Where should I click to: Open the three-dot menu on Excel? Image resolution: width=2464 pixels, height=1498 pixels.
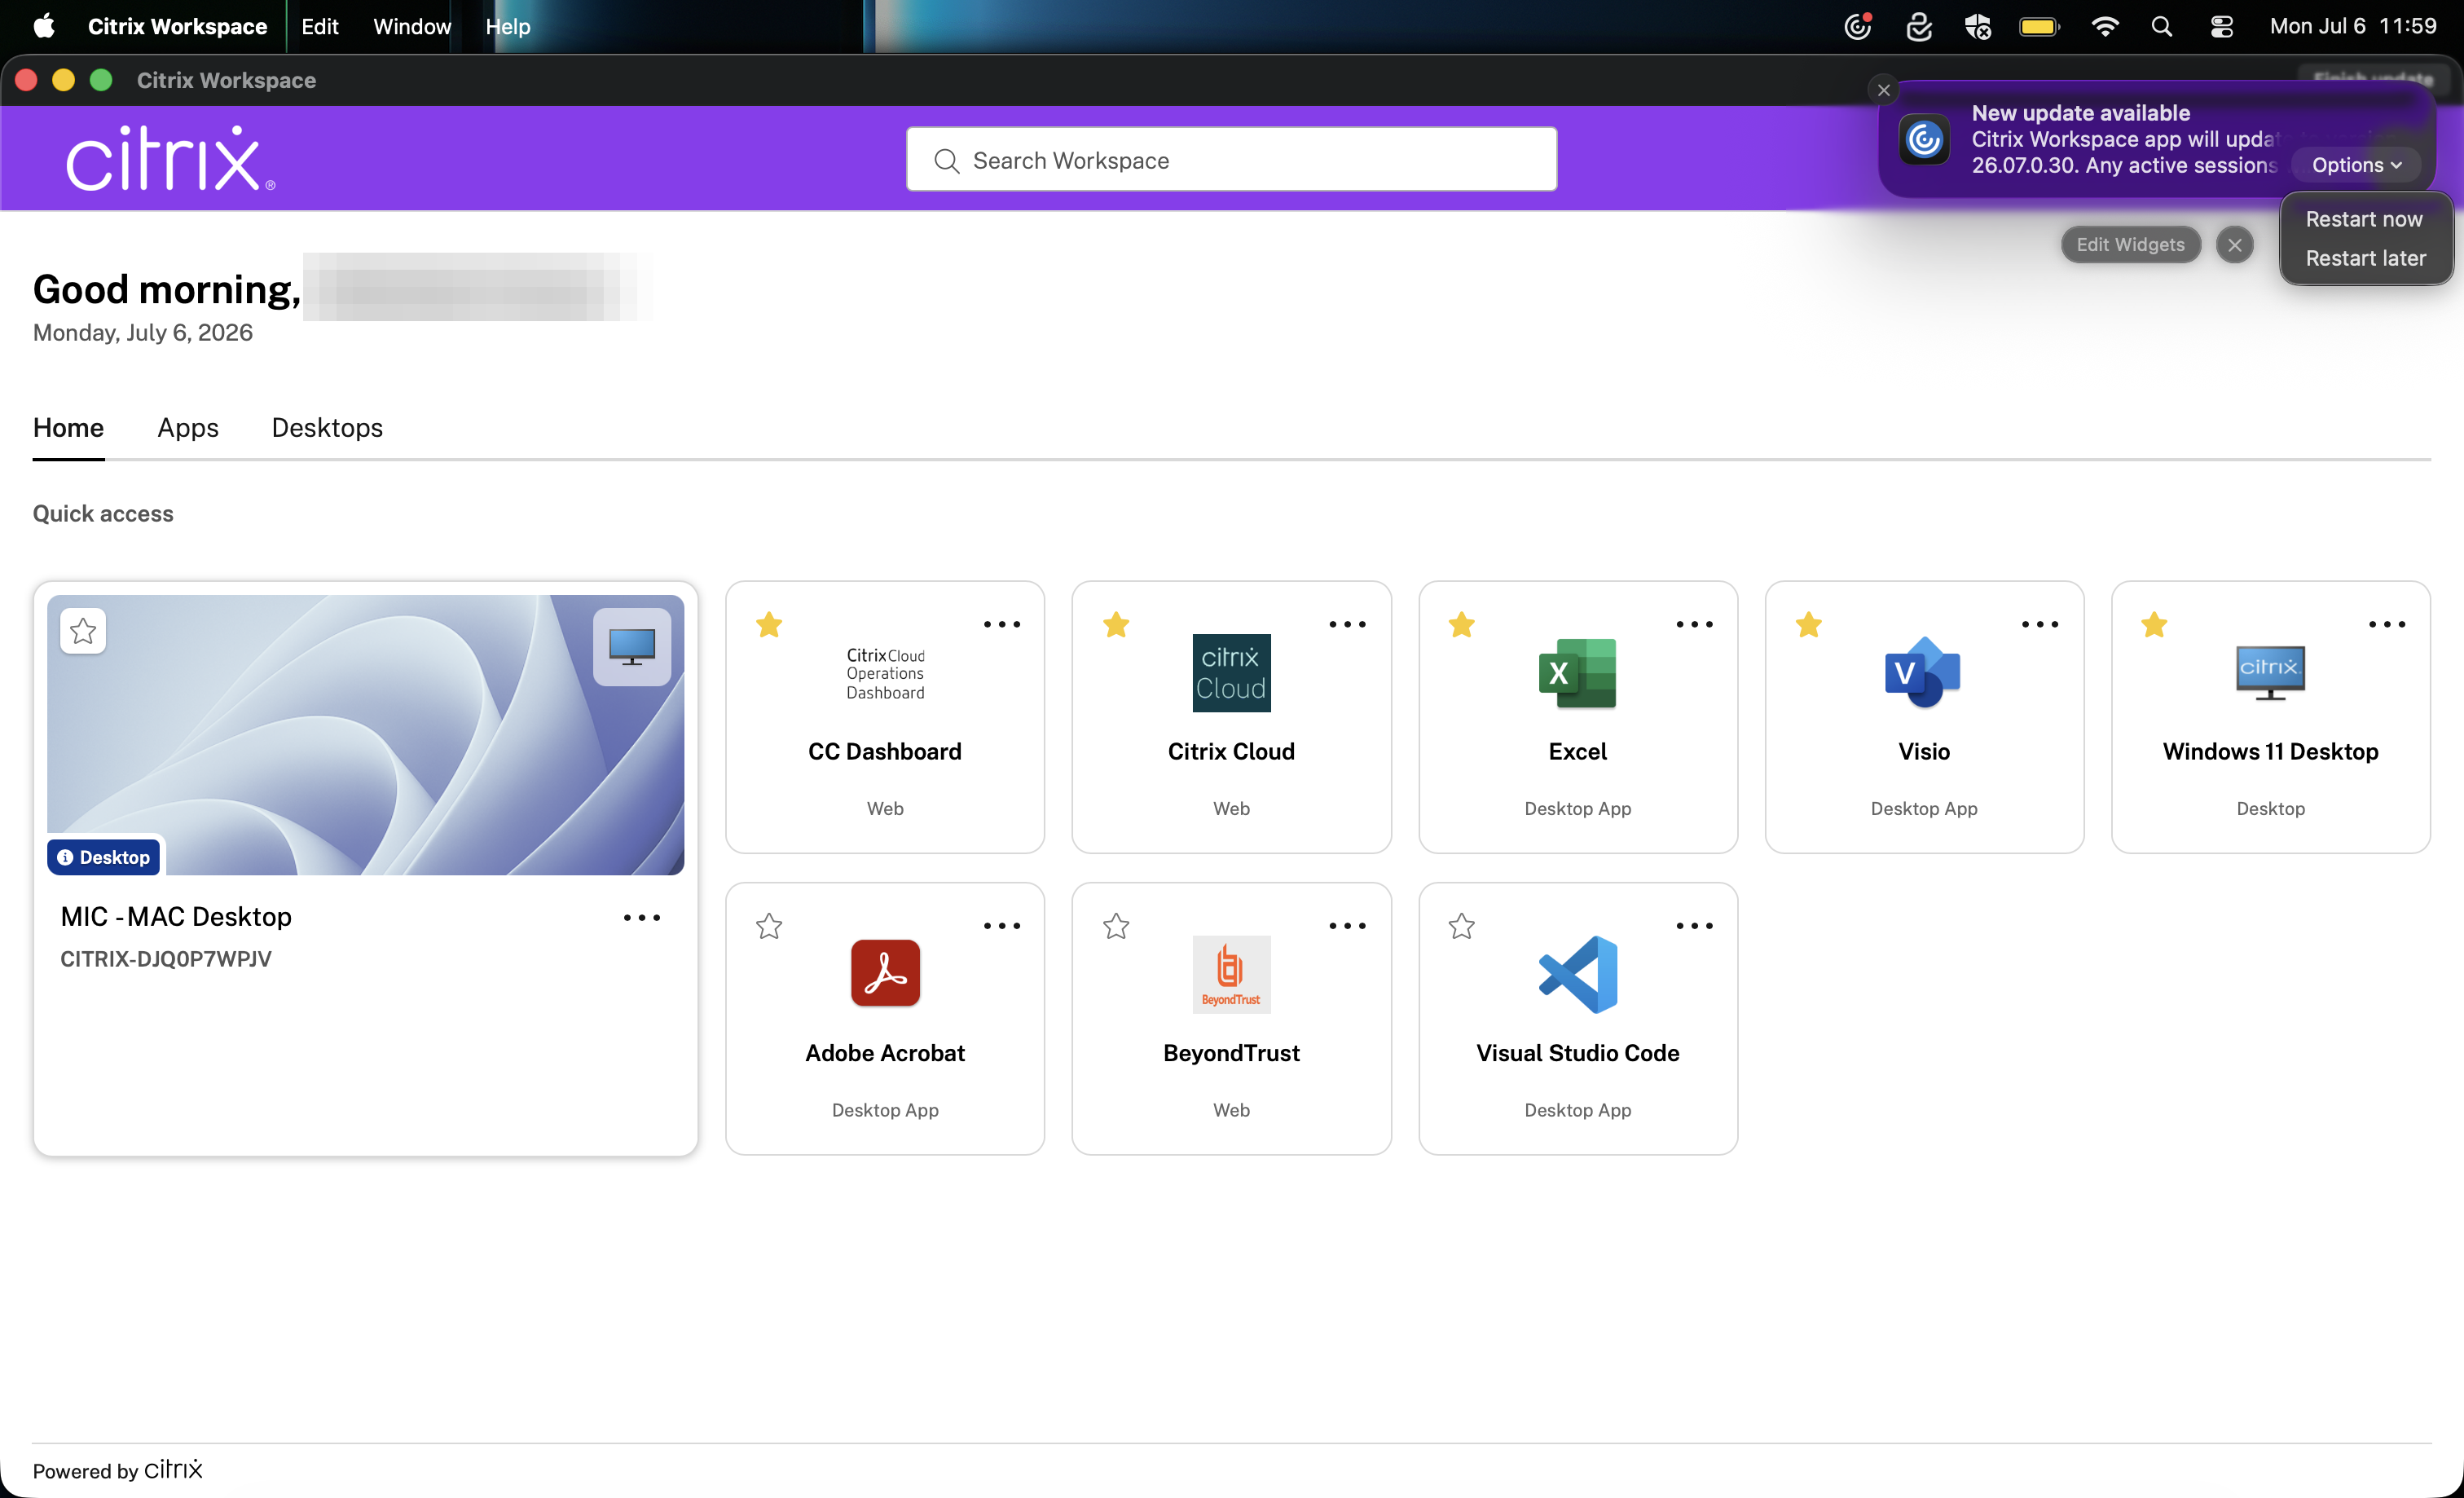pyautogui.click(x=1694, y=624)
